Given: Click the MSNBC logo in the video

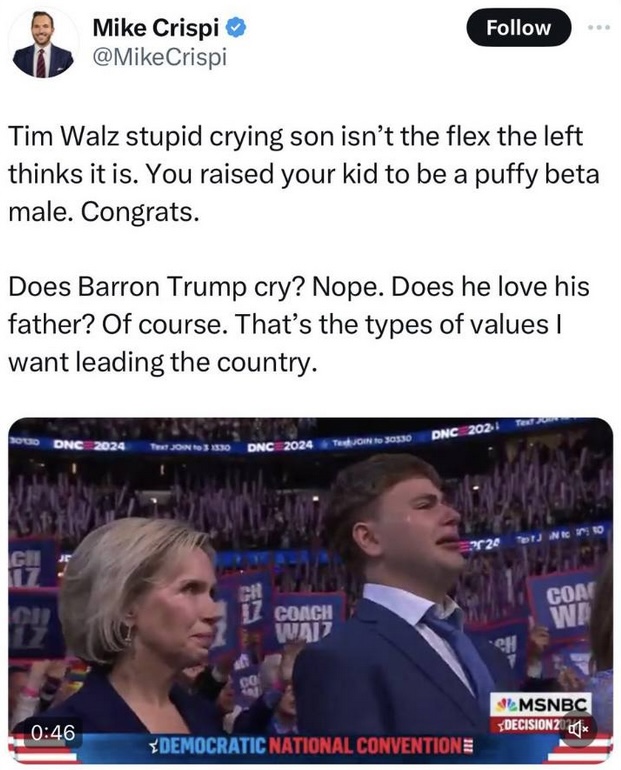Looking at the screenshot, I should click(540, 705).
